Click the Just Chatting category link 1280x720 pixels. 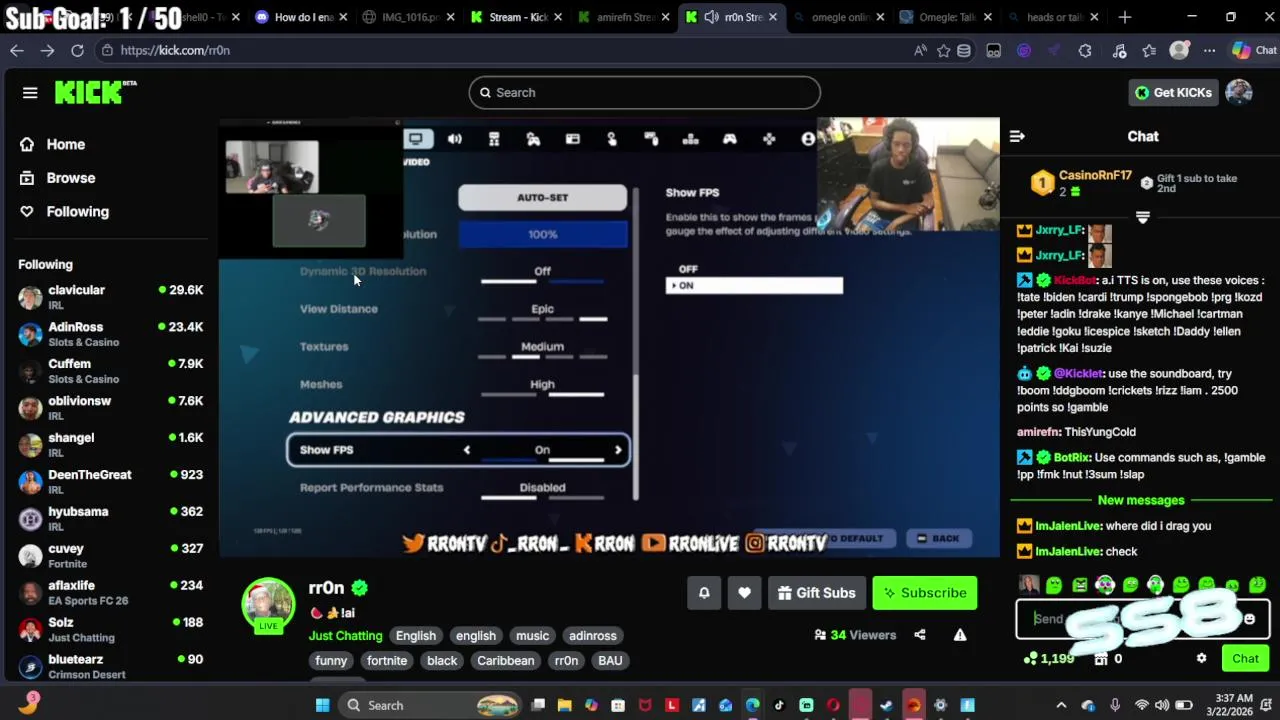tap(345, 636)
